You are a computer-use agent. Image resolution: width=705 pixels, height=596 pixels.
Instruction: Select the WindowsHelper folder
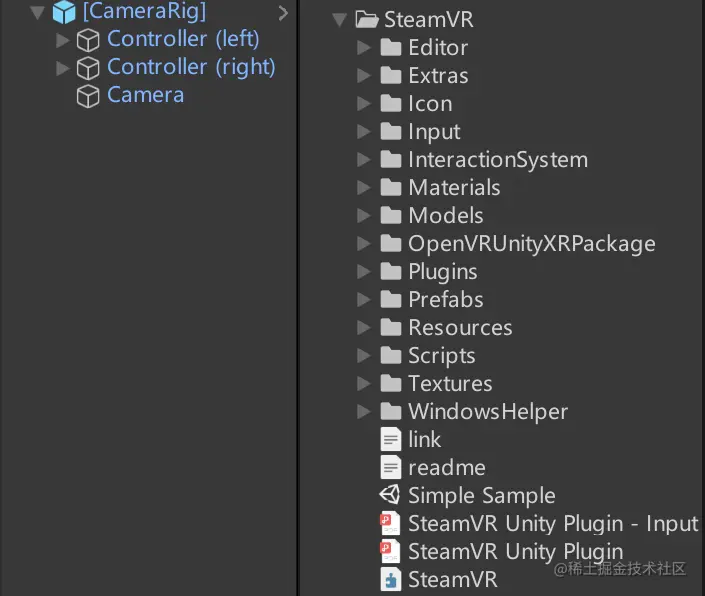(x=487, y=412)
